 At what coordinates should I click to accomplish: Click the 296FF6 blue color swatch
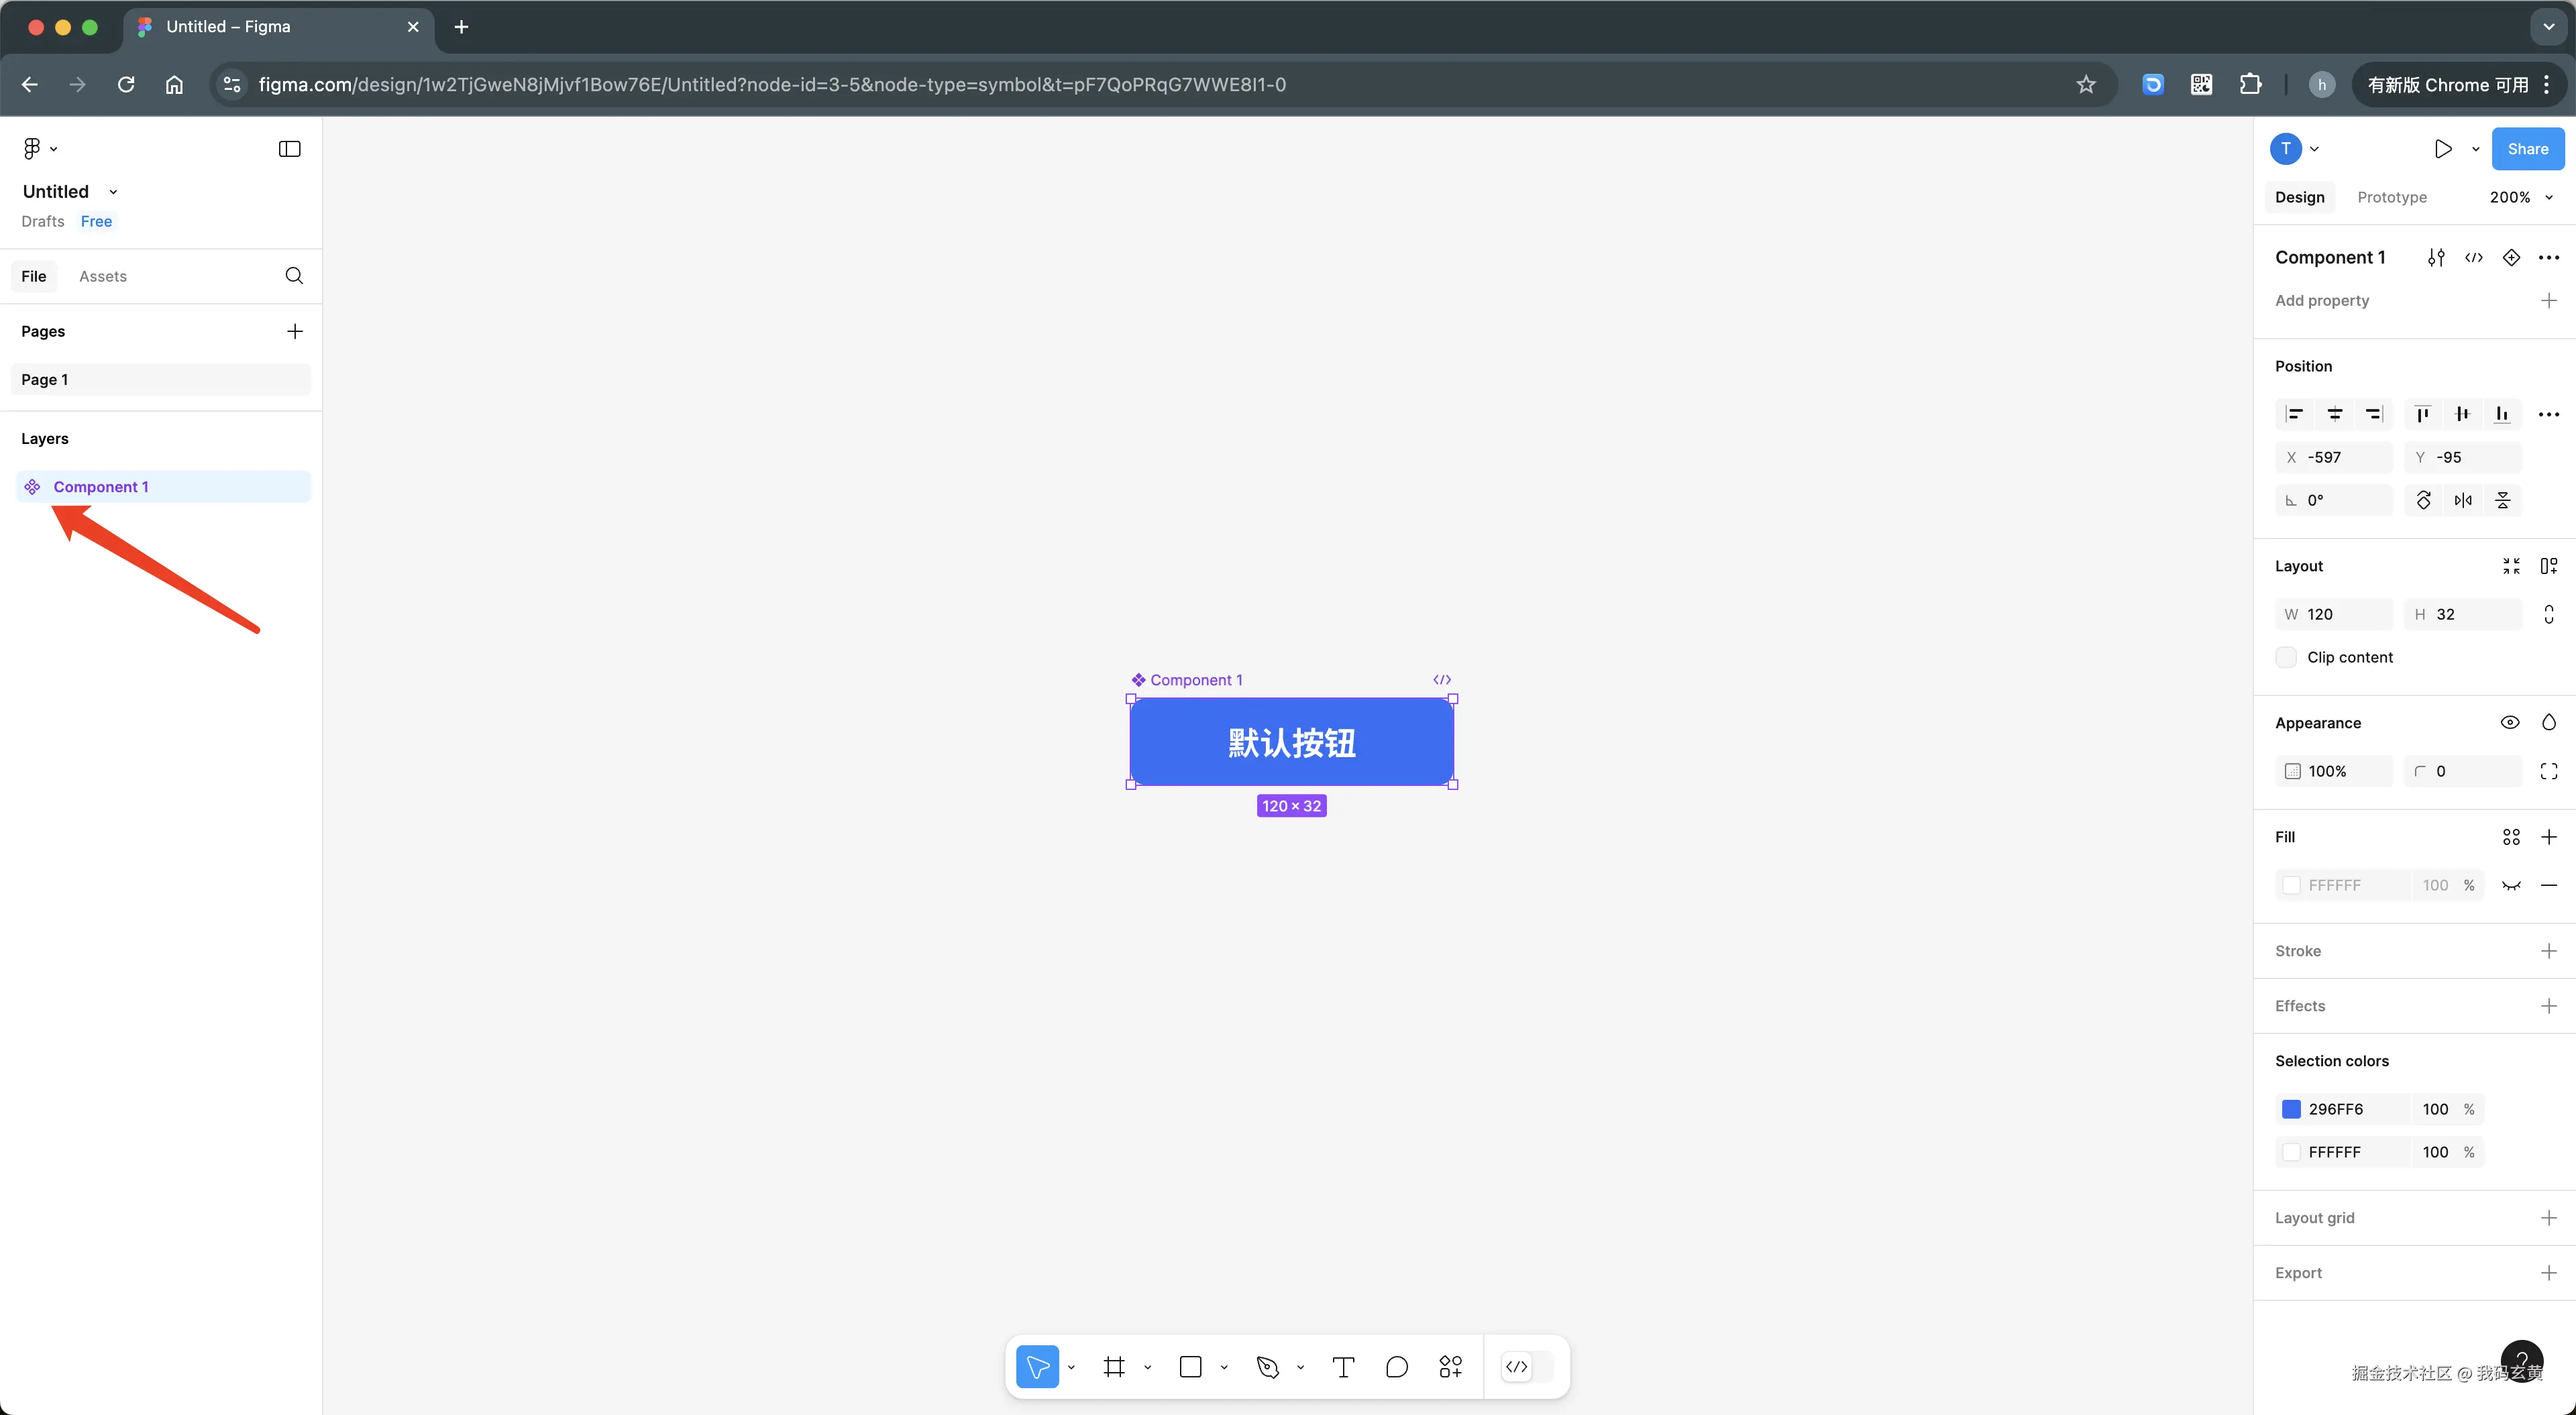2291,1108
